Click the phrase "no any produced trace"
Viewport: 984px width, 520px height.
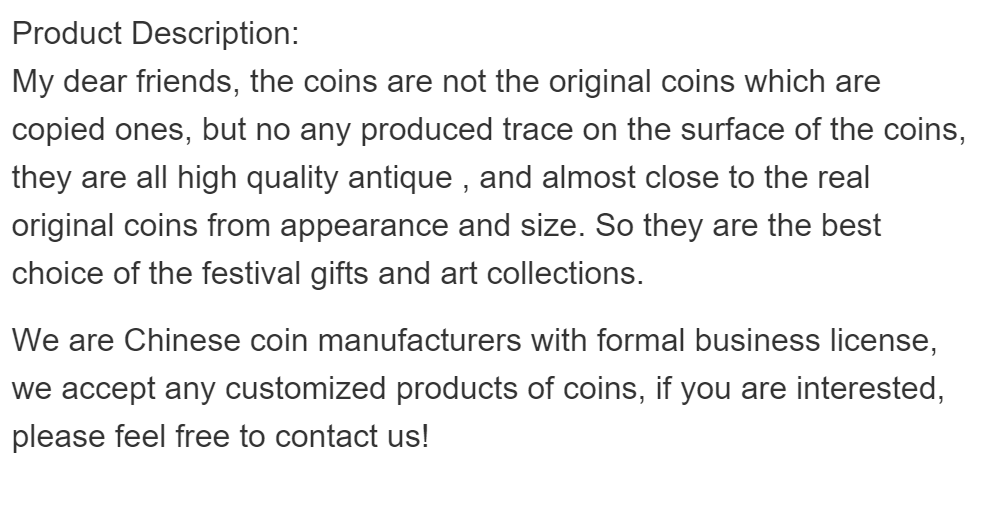tap(428, 129)
